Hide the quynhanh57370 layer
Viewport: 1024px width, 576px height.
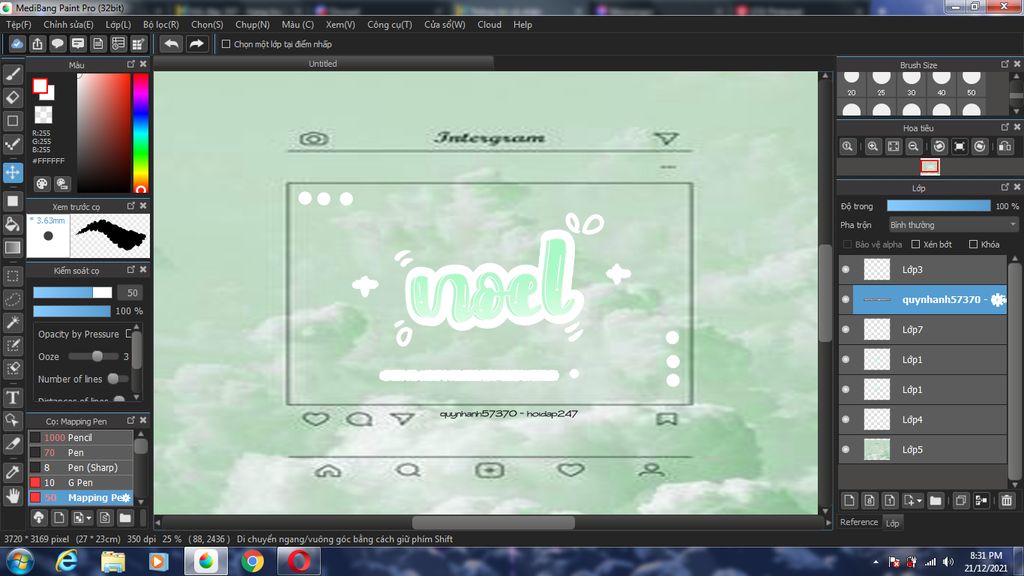point(846,299)
